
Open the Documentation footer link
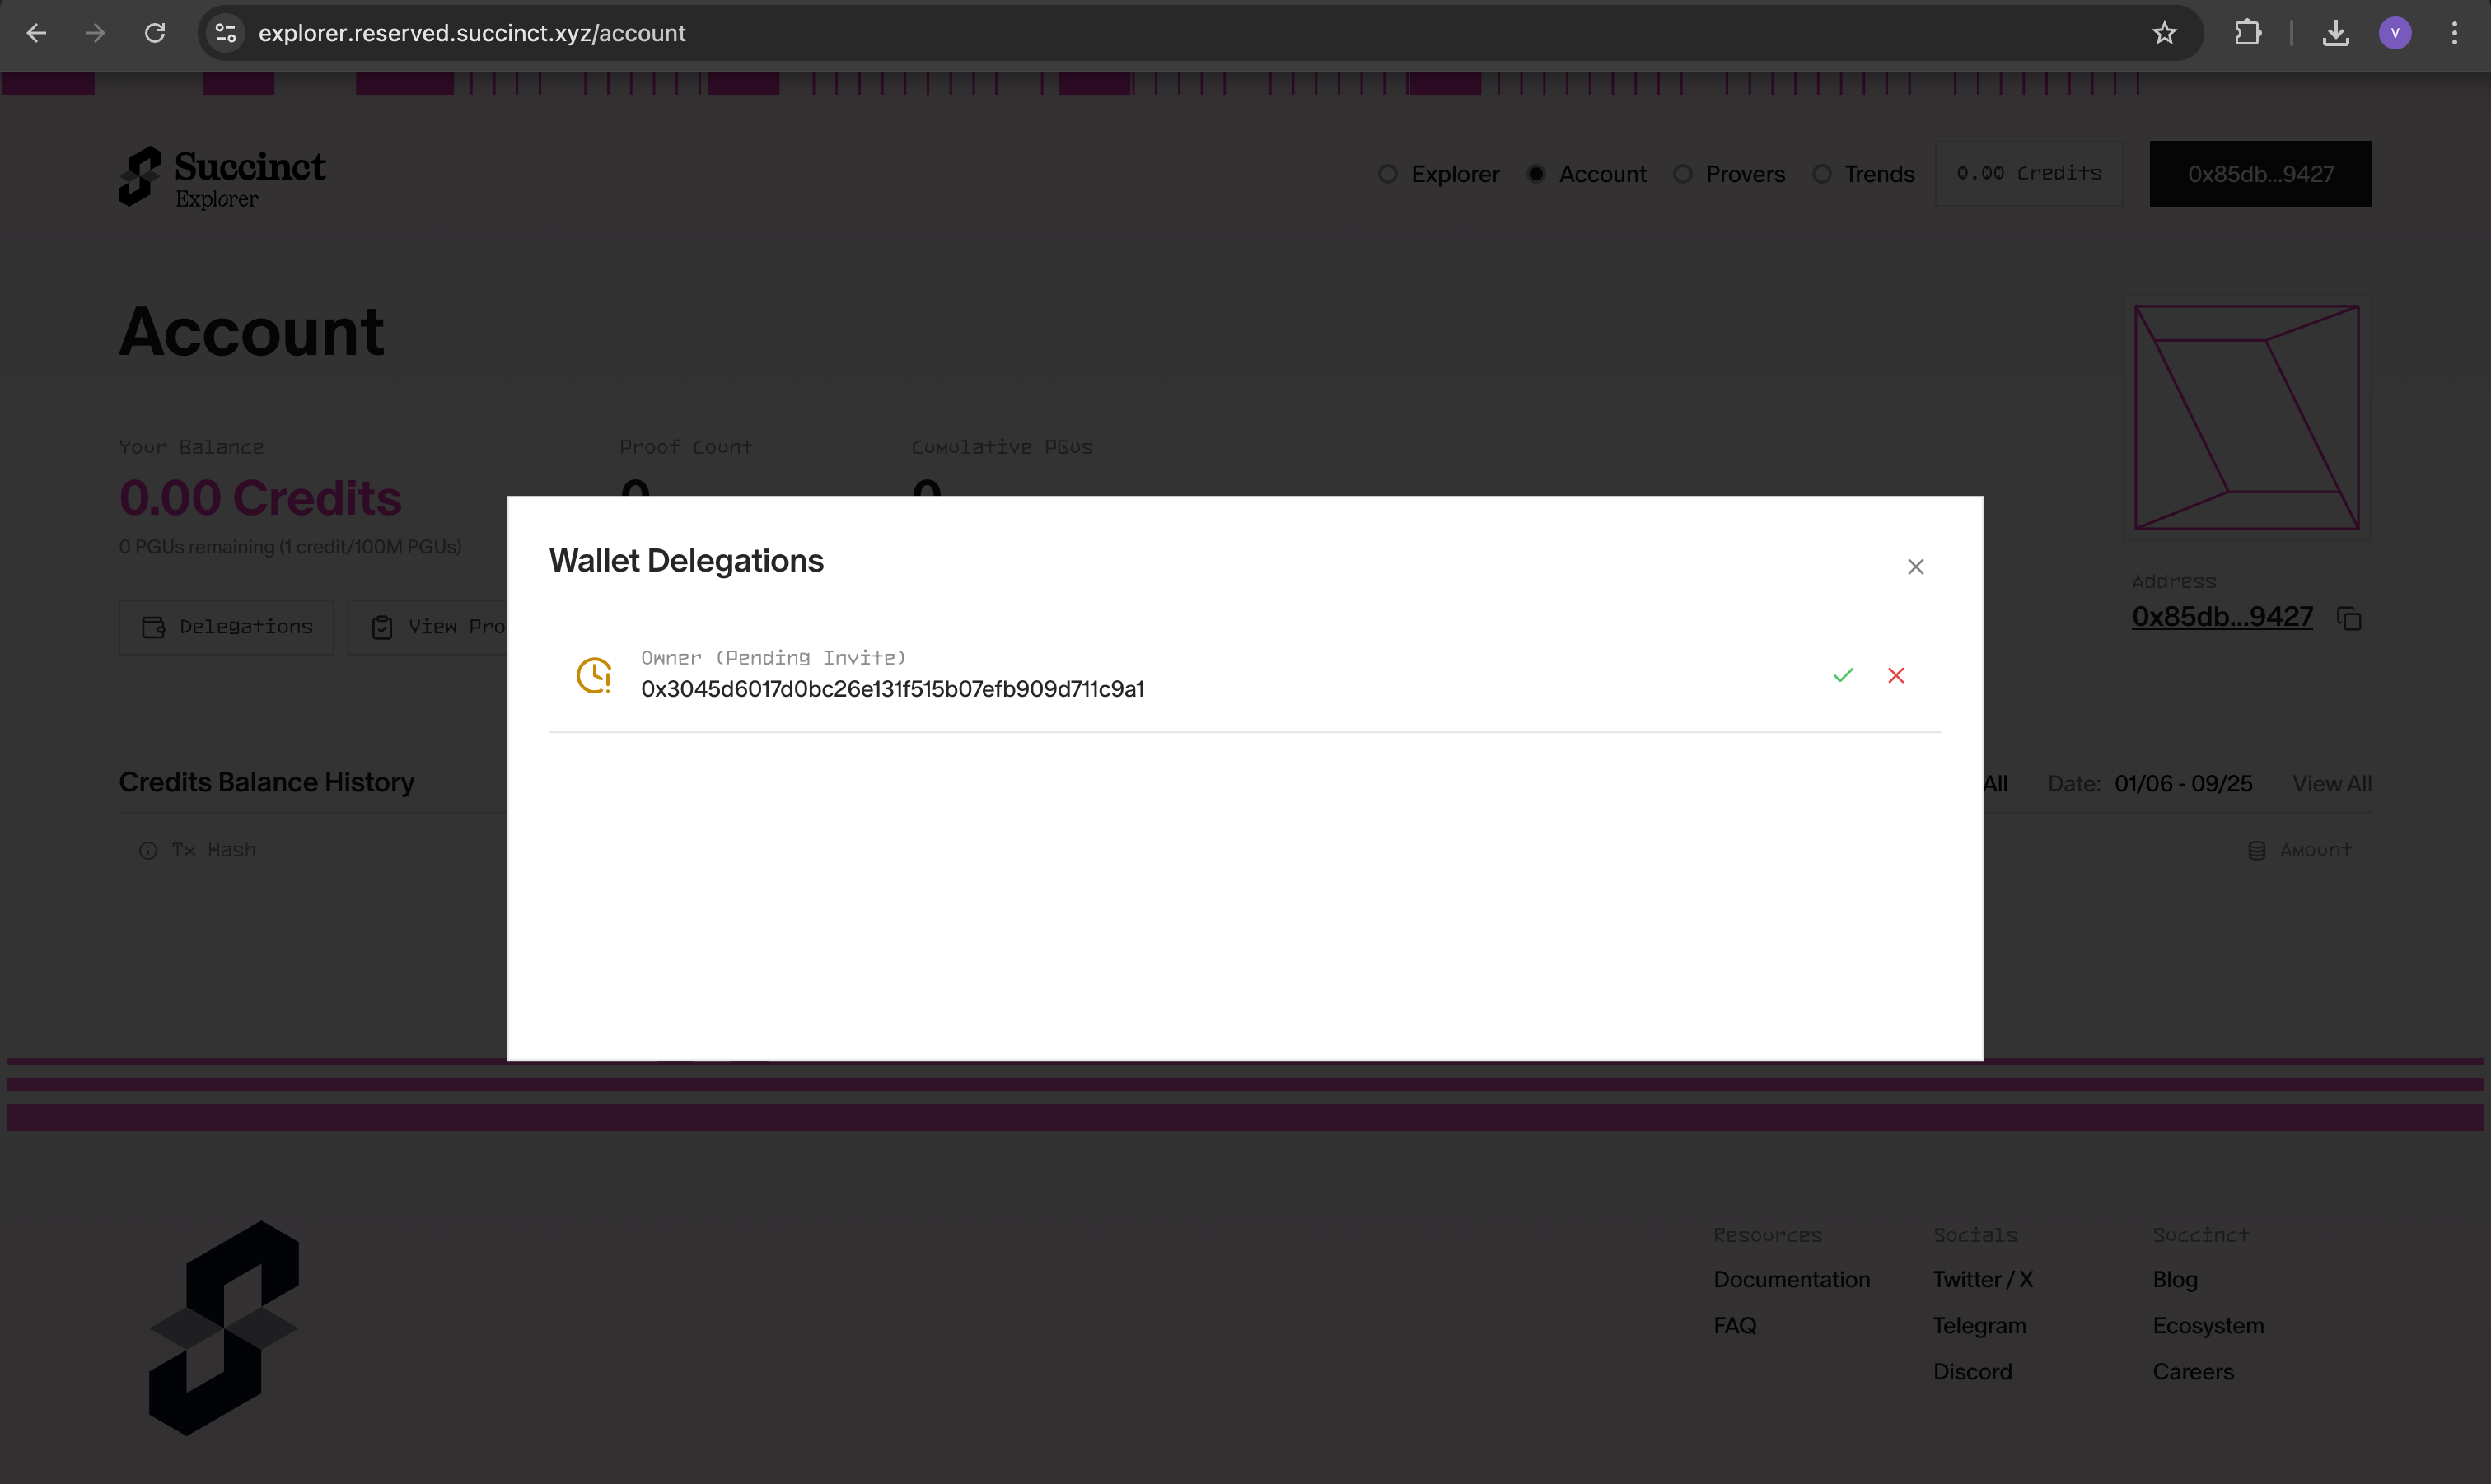tap(1791, 1280)
